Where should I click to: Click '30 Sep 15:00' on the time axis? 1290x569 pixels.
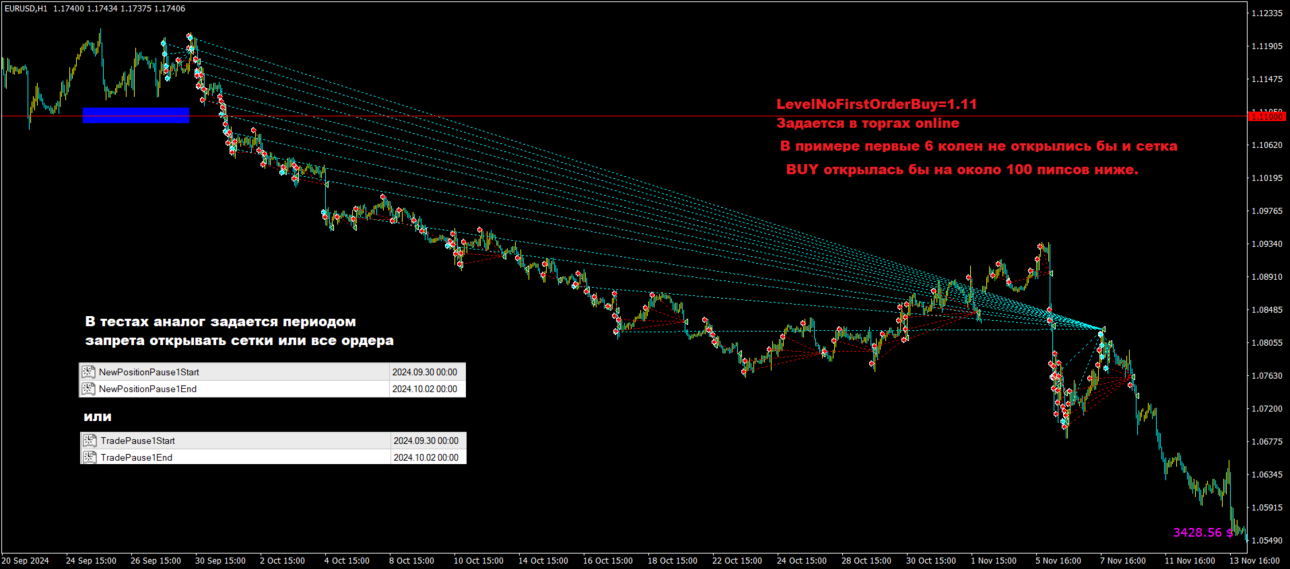[221, 561]
